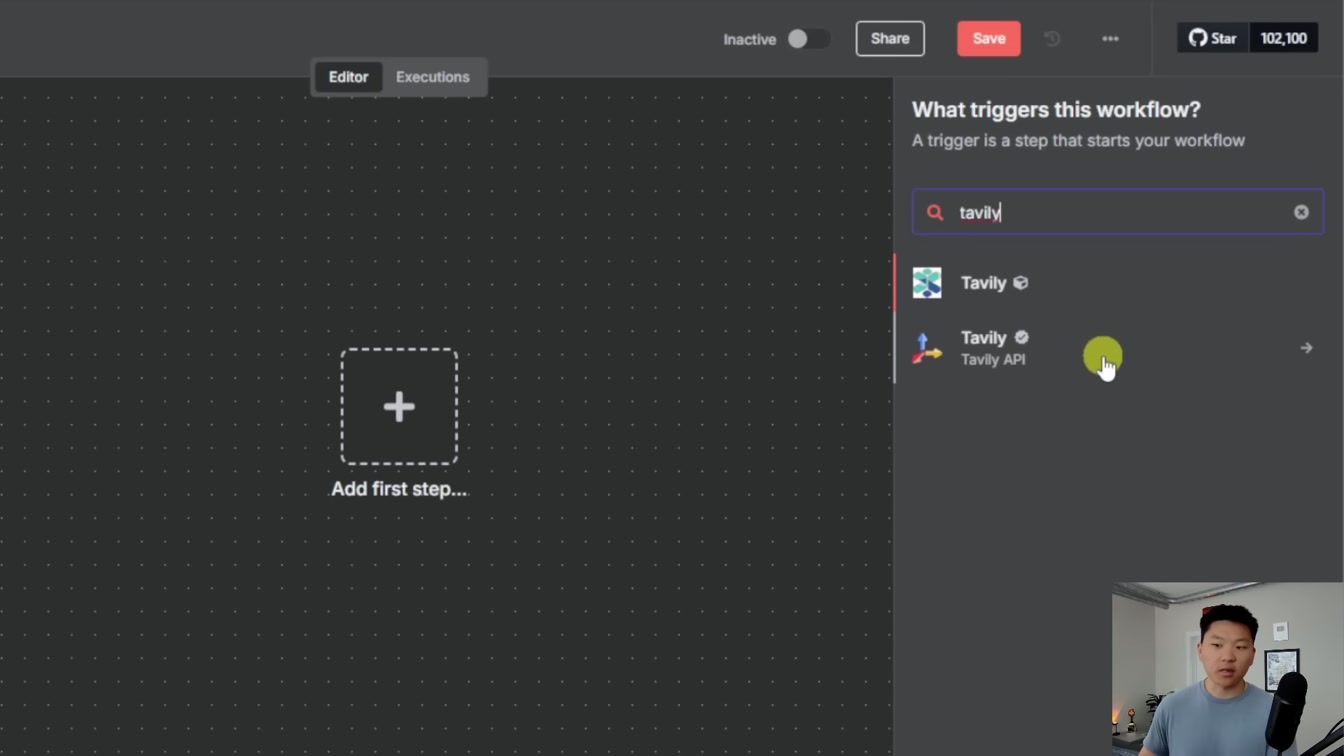Click the Tavily API subtitle text
1344x756 pixels.
(x=993, y=360)
